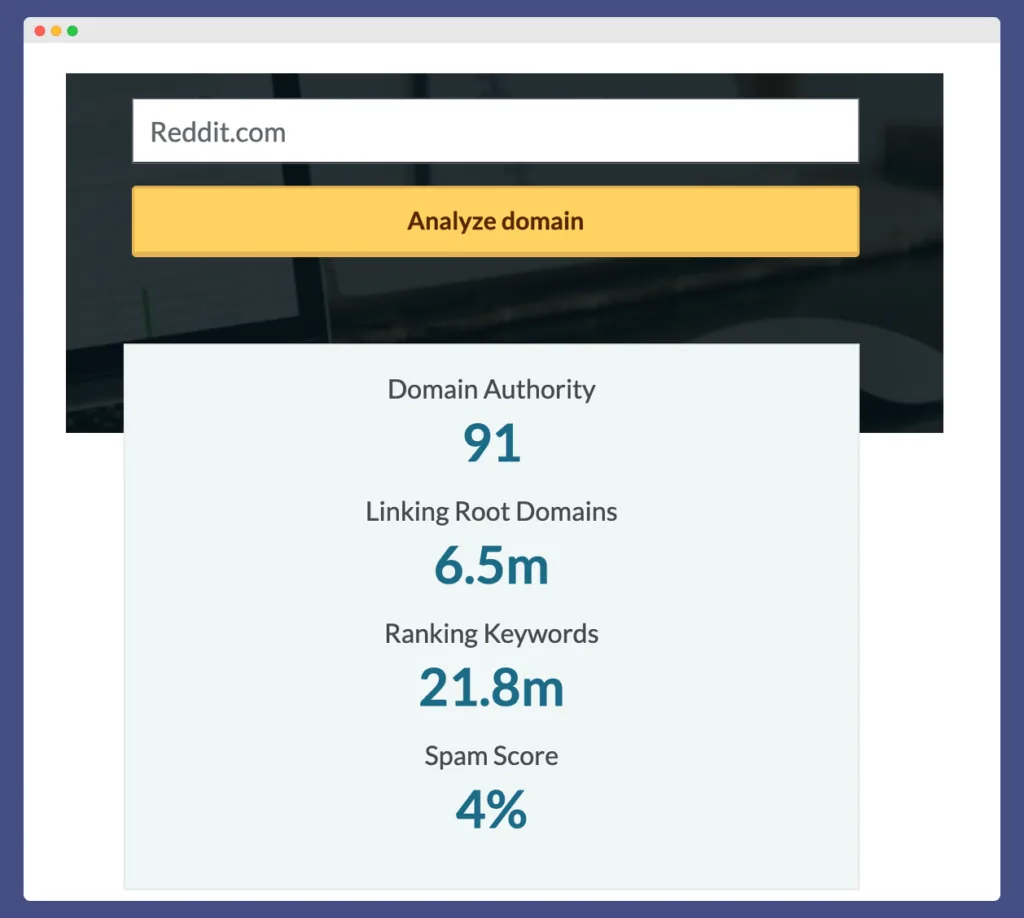Click the Domain Authority score 91
This screenshot has width=1024, height=918.
[491, 443]
